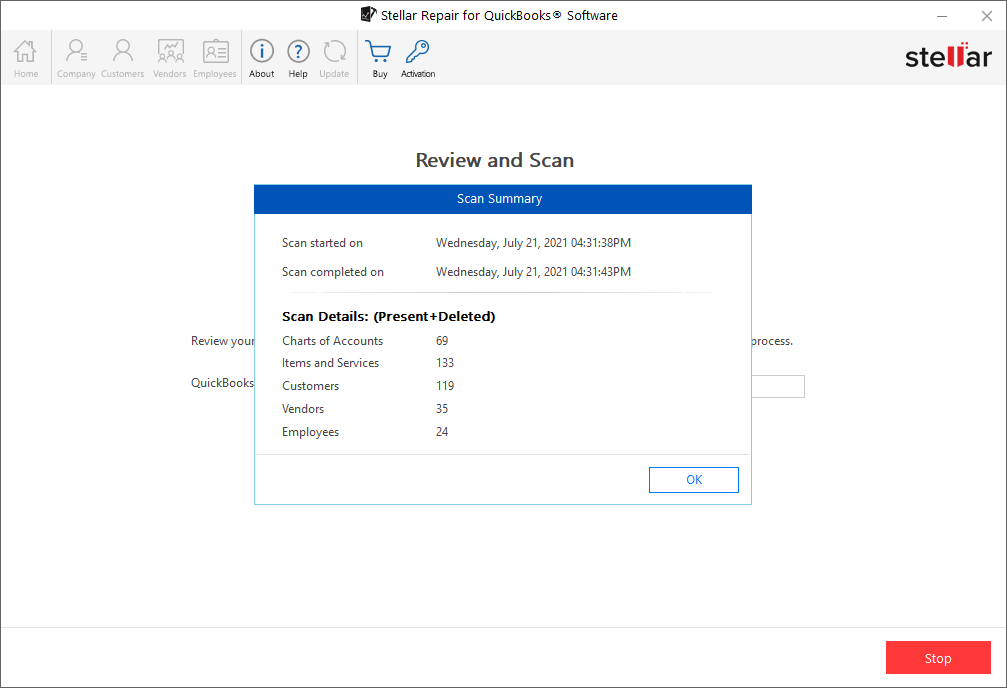Click the customers count 119
1007x688 pixels.
pyautogui.click(x=445, y=386)
